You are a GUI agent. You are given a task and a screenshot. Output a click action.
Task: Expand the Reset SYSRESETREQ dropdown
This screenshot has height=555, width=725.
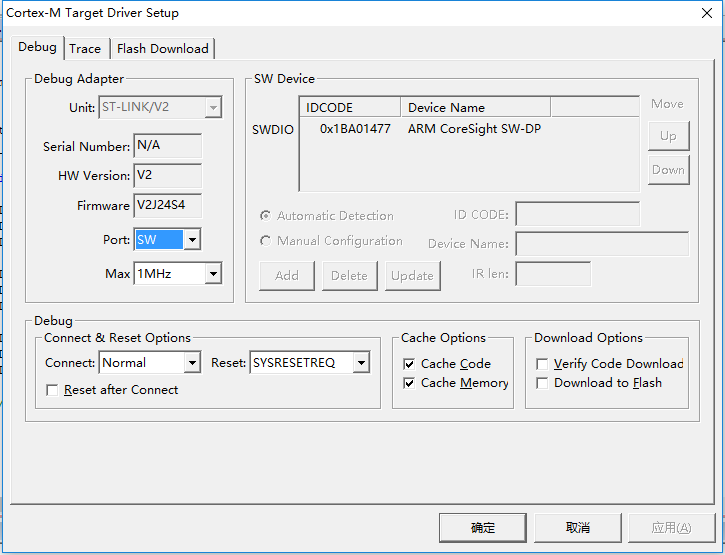click(361, 363)
